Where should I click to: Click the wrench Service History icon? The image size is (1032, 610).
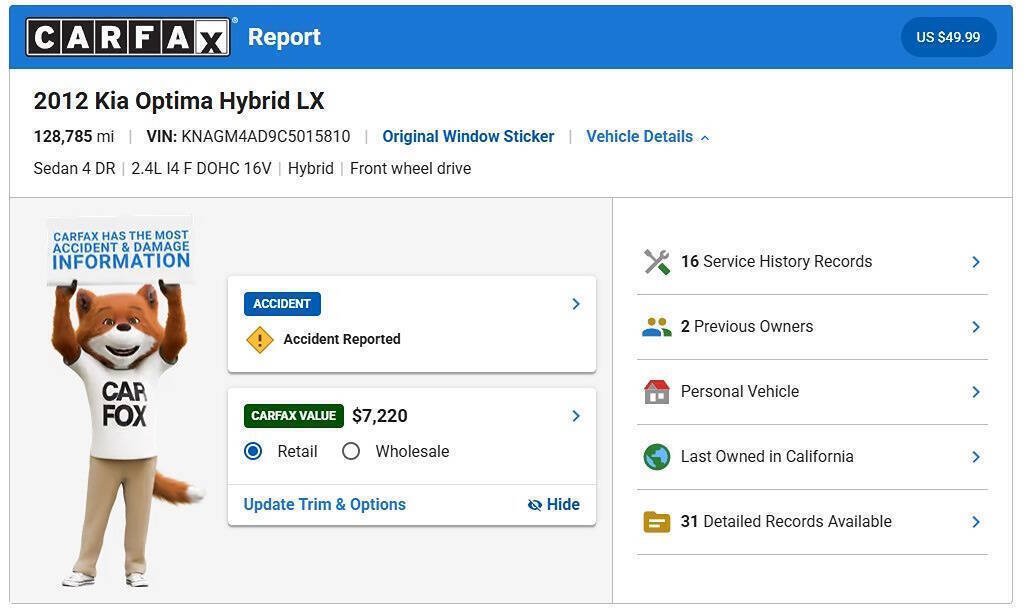tap(656, 262)
